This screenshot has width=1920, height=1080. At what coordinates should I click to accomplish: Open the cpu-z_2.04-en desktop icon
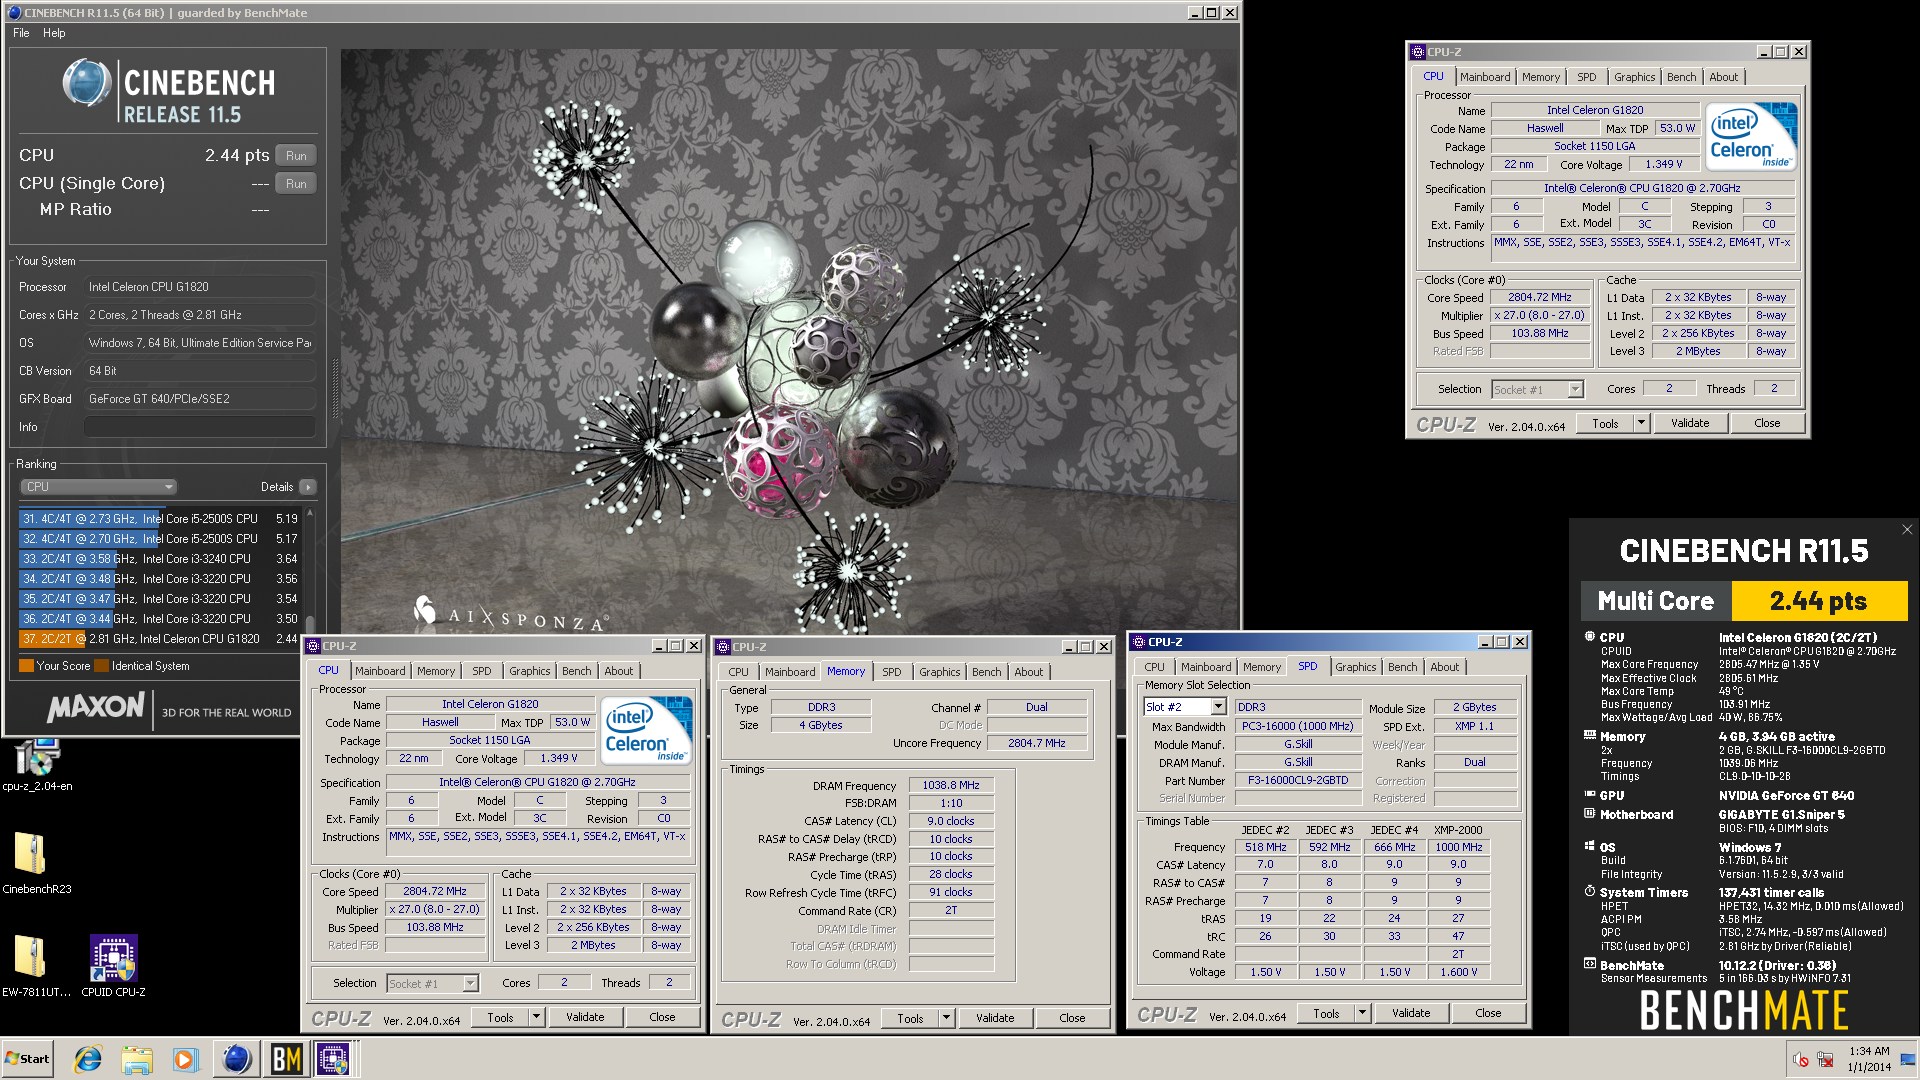click(36, 765)
